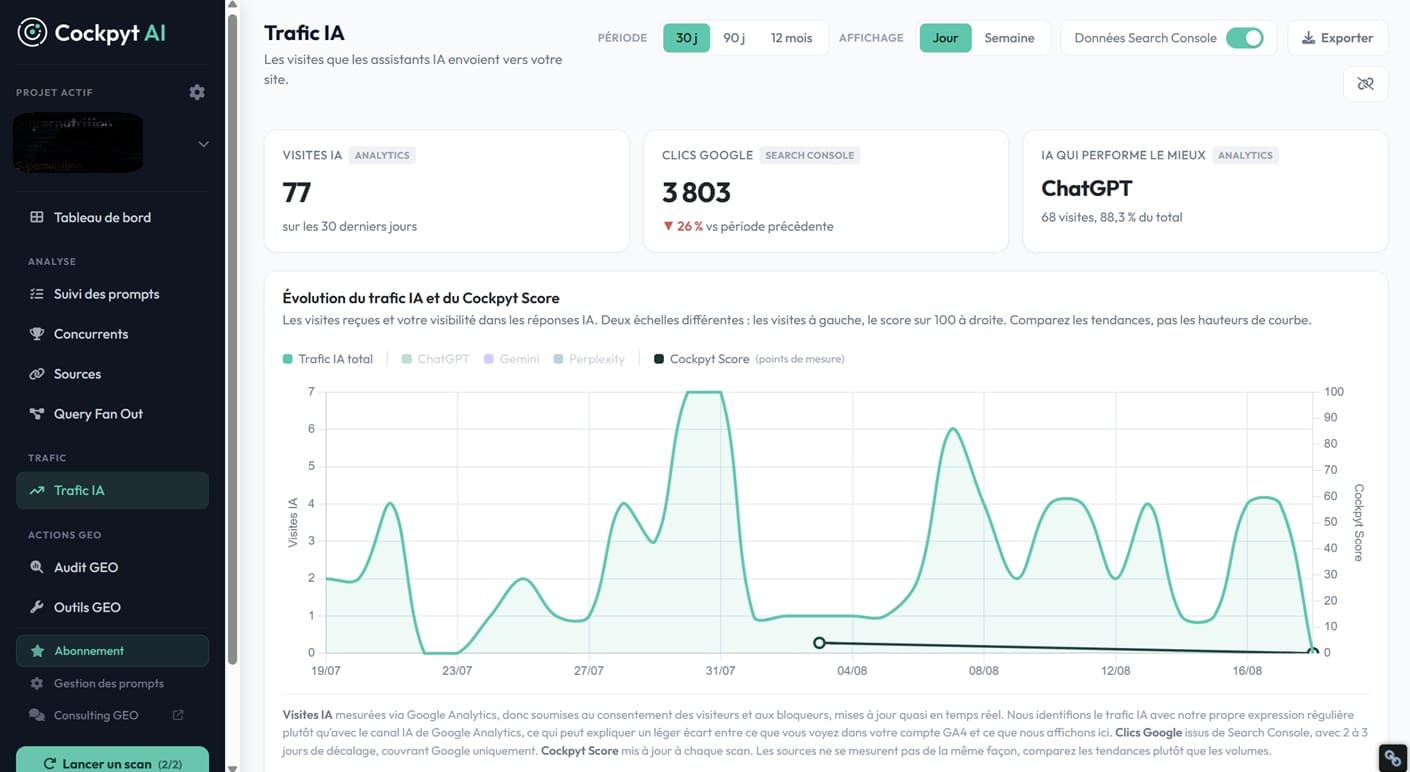The width and height of the screenshot is (1410, 772).
Task: Open the Audit GEO page
Action: (112, 567)
